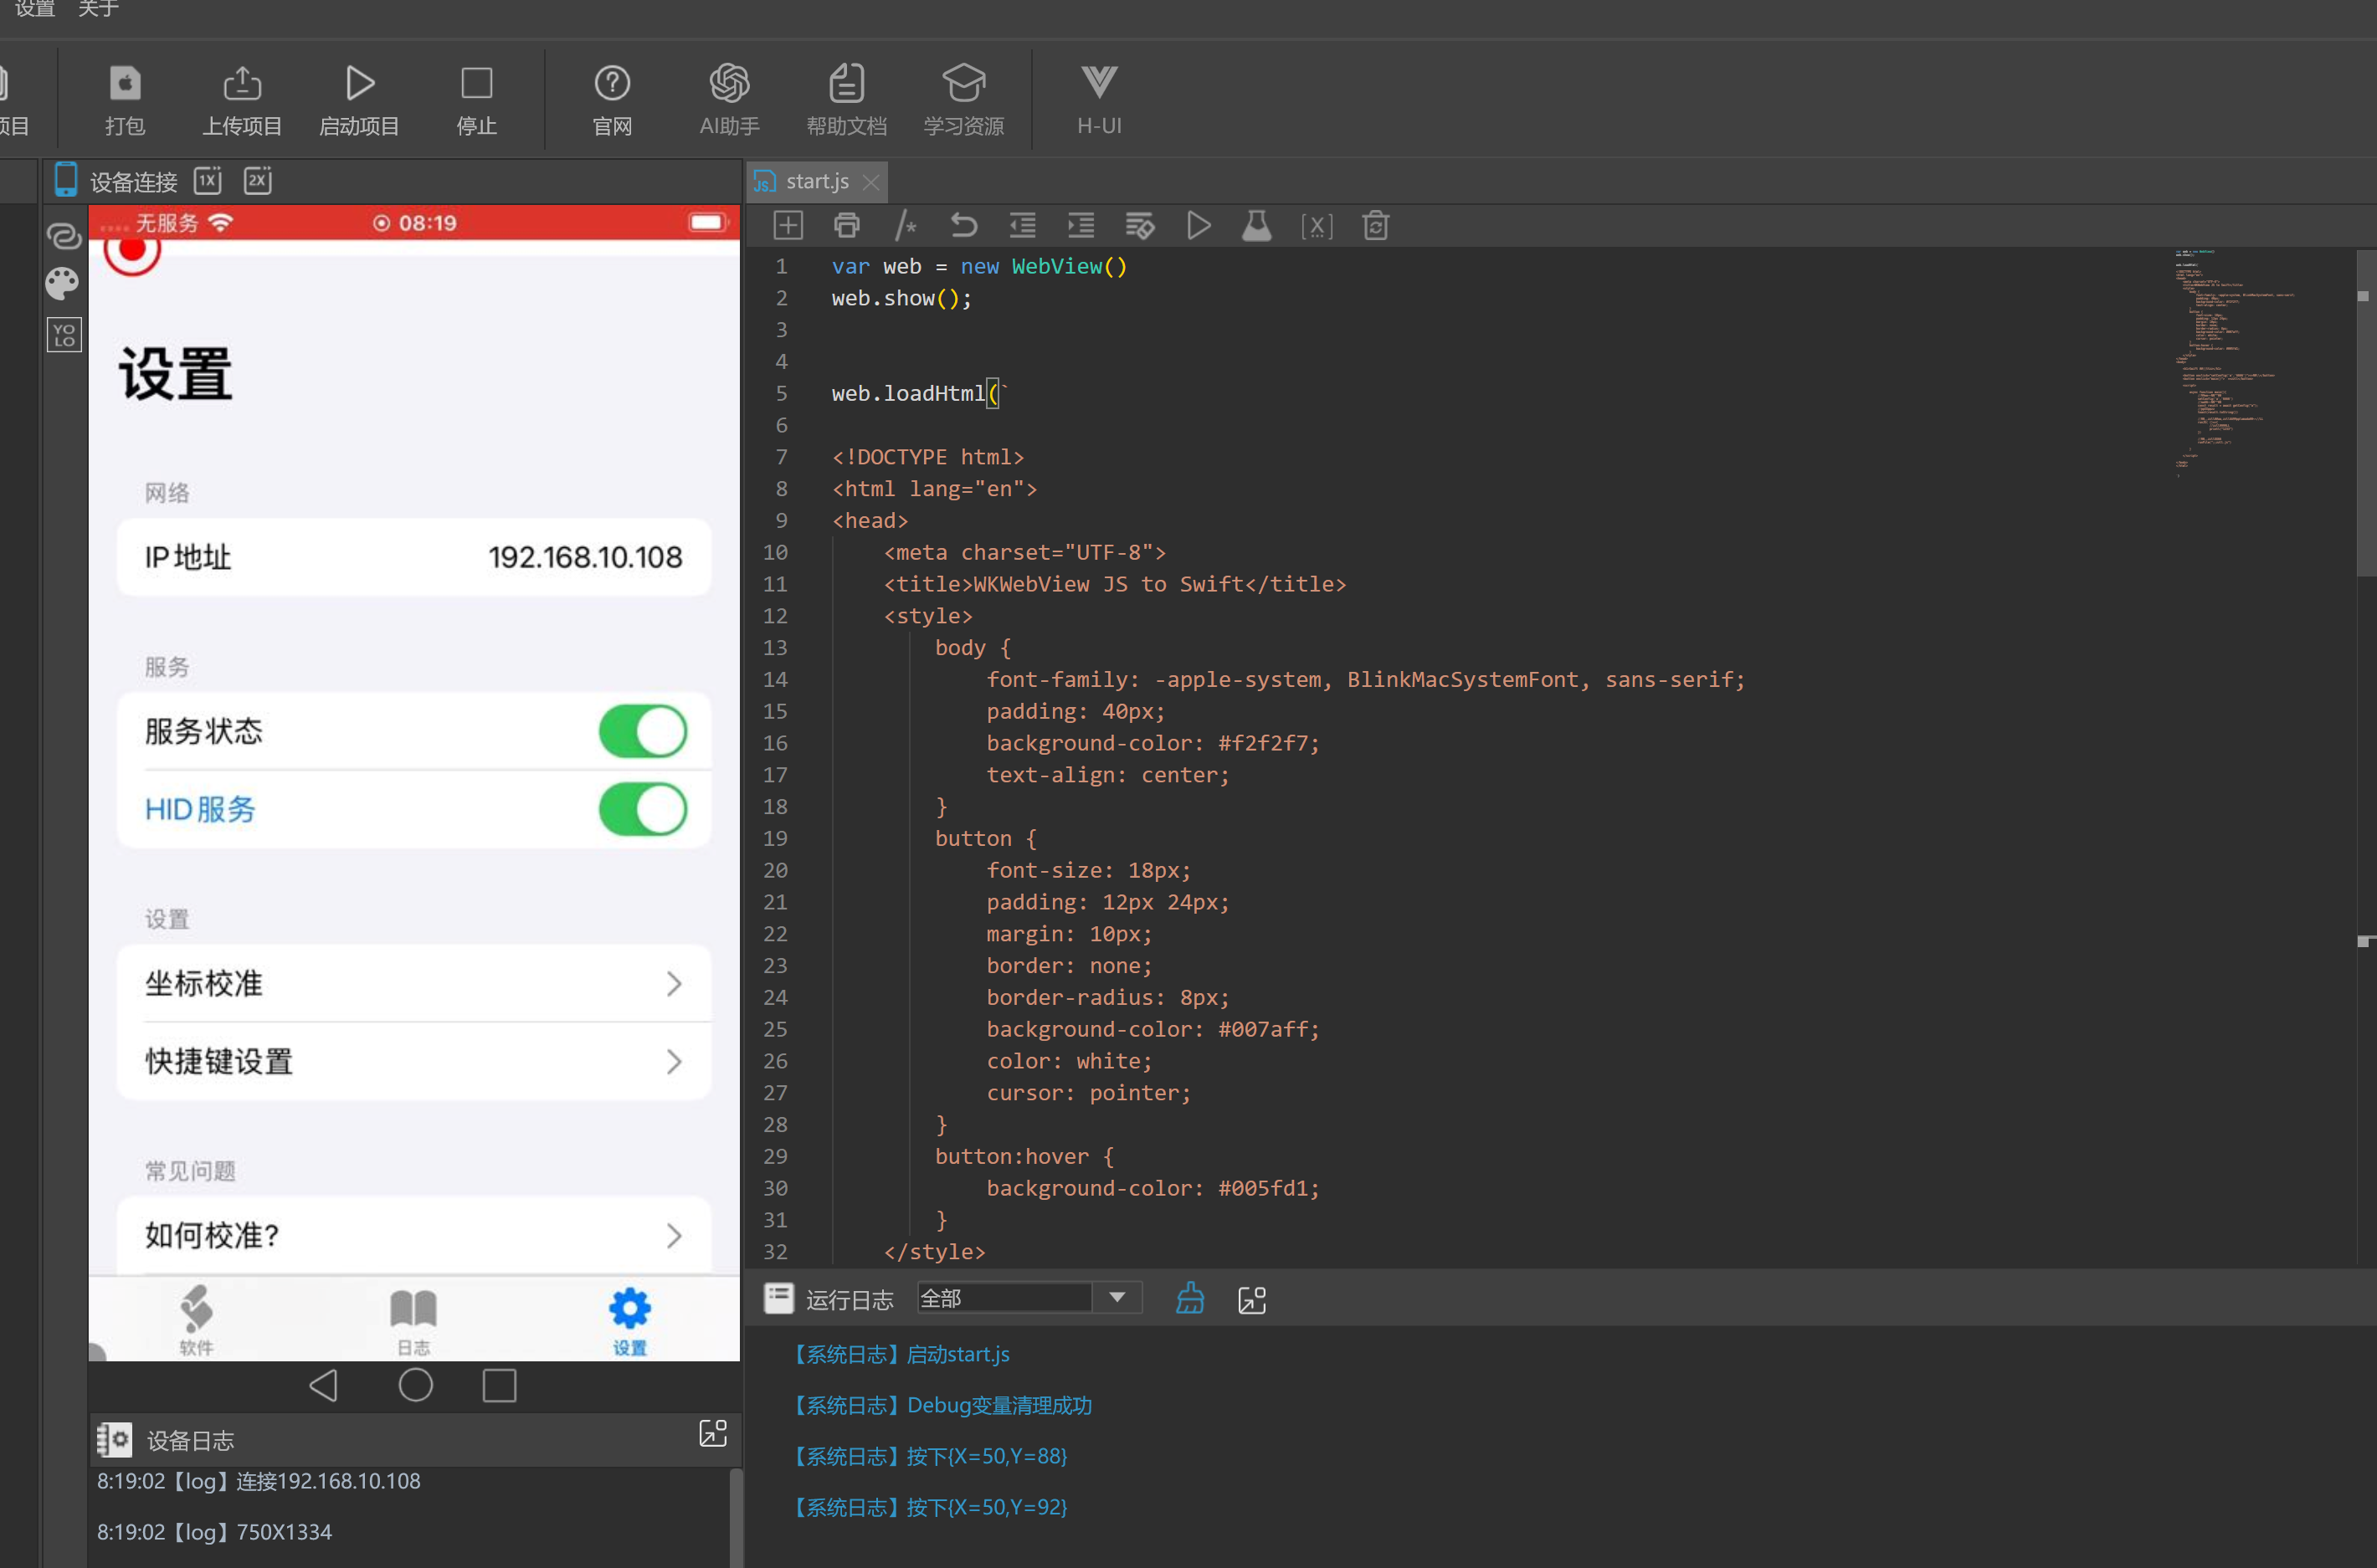2377x1568 pixels.
Task: Tap the device back triangle button
Action: [x=324, y=1385]
